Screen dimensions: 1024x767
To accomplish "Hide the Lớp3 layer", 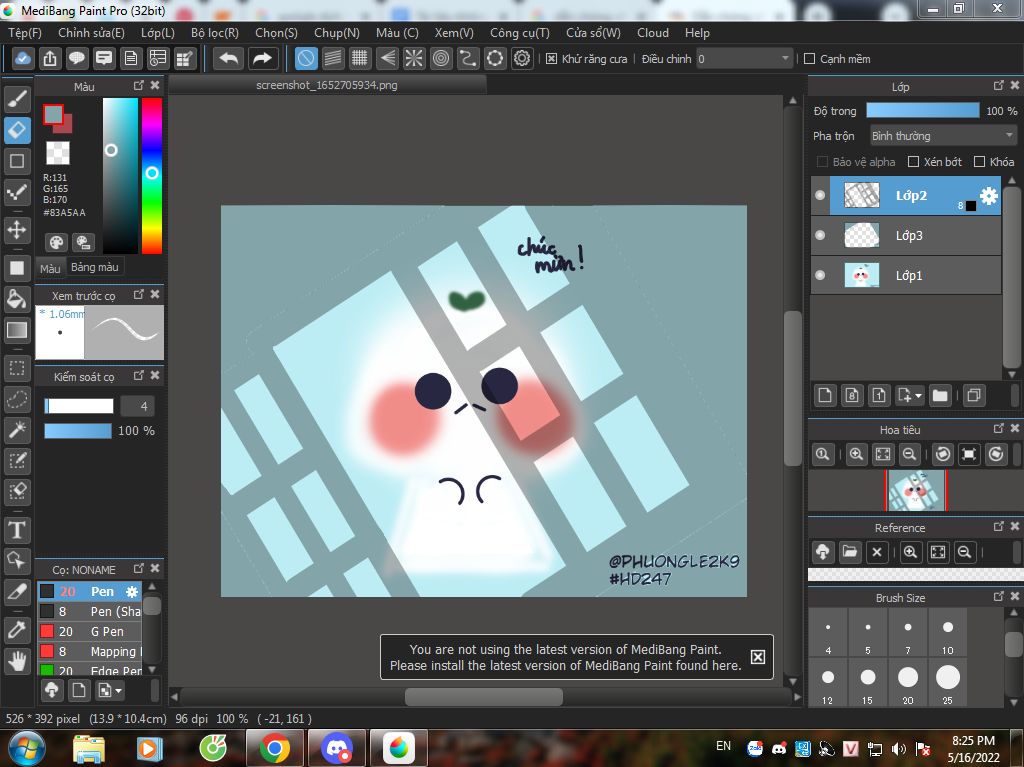I will pos(820,235).
